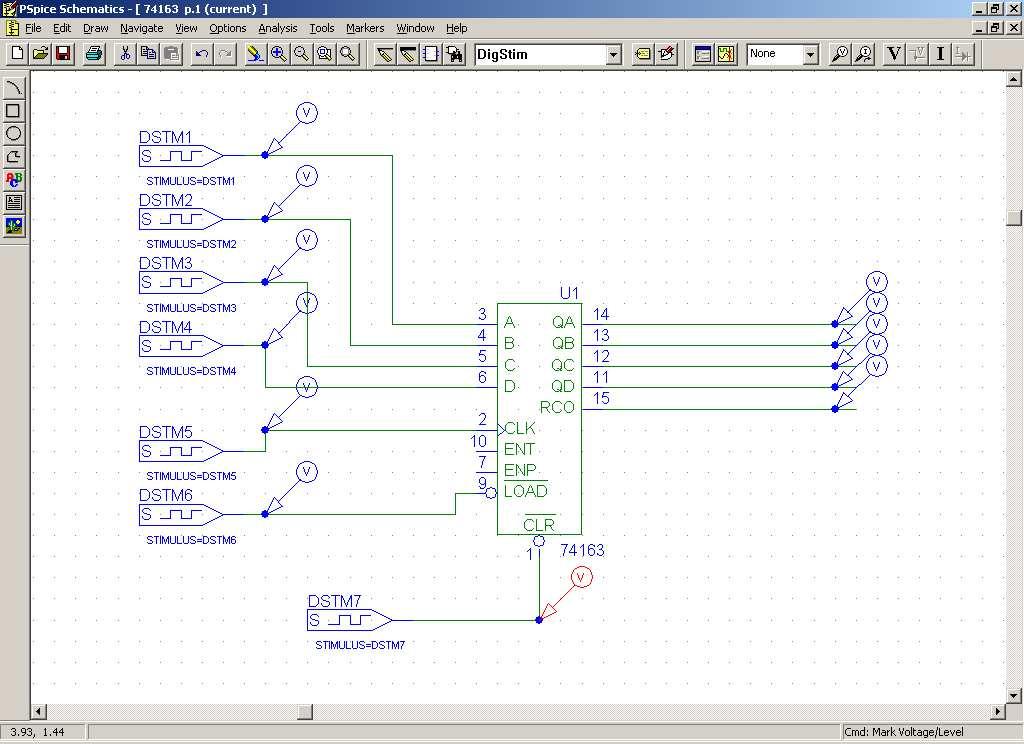This screenshot has height=744, width=1024.
Task: Click the Cut scissors icon
Action: [x=125, y=54]
